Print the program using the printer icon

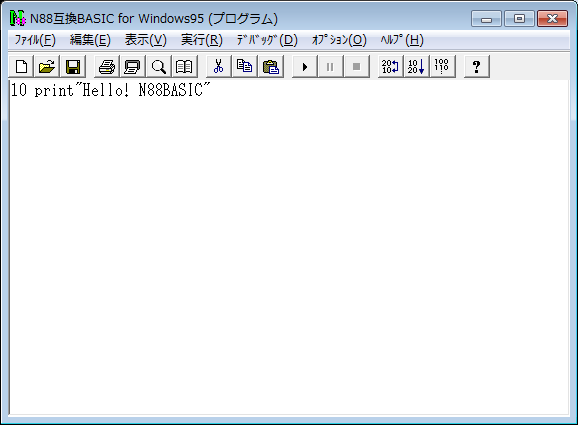(107, 67)
